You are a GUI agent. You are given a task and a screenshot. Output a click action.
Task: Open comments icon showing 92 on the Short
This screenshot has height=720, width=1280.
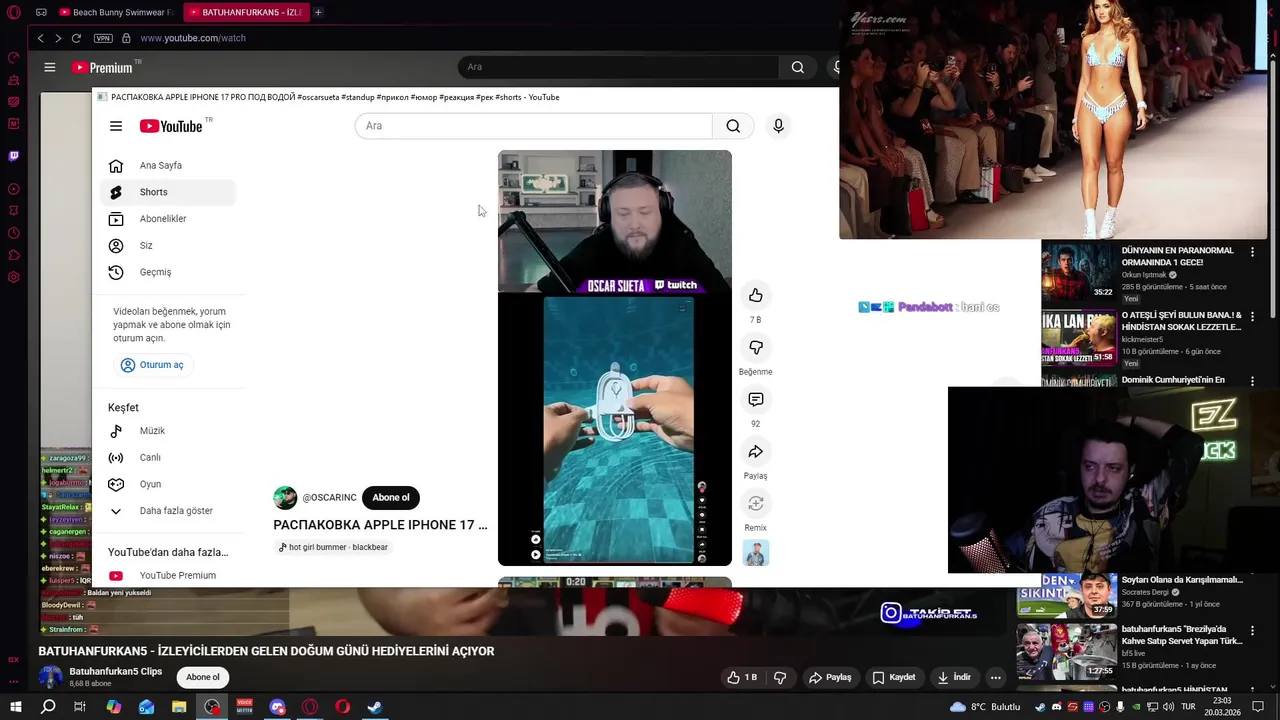756,399
